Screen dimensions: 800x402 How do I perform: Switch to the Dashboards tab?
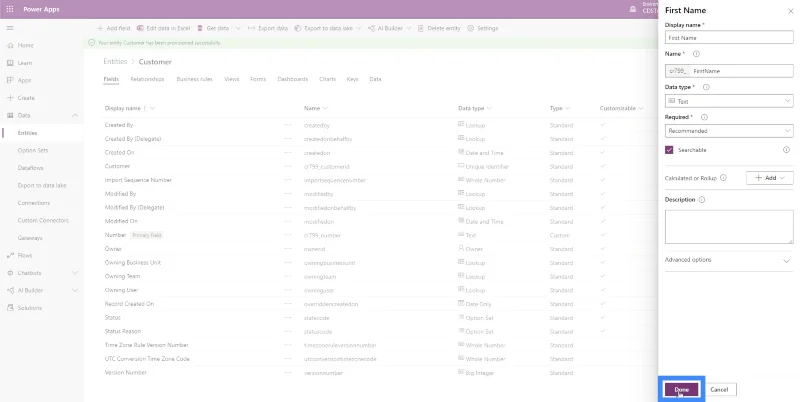[293, 79]
